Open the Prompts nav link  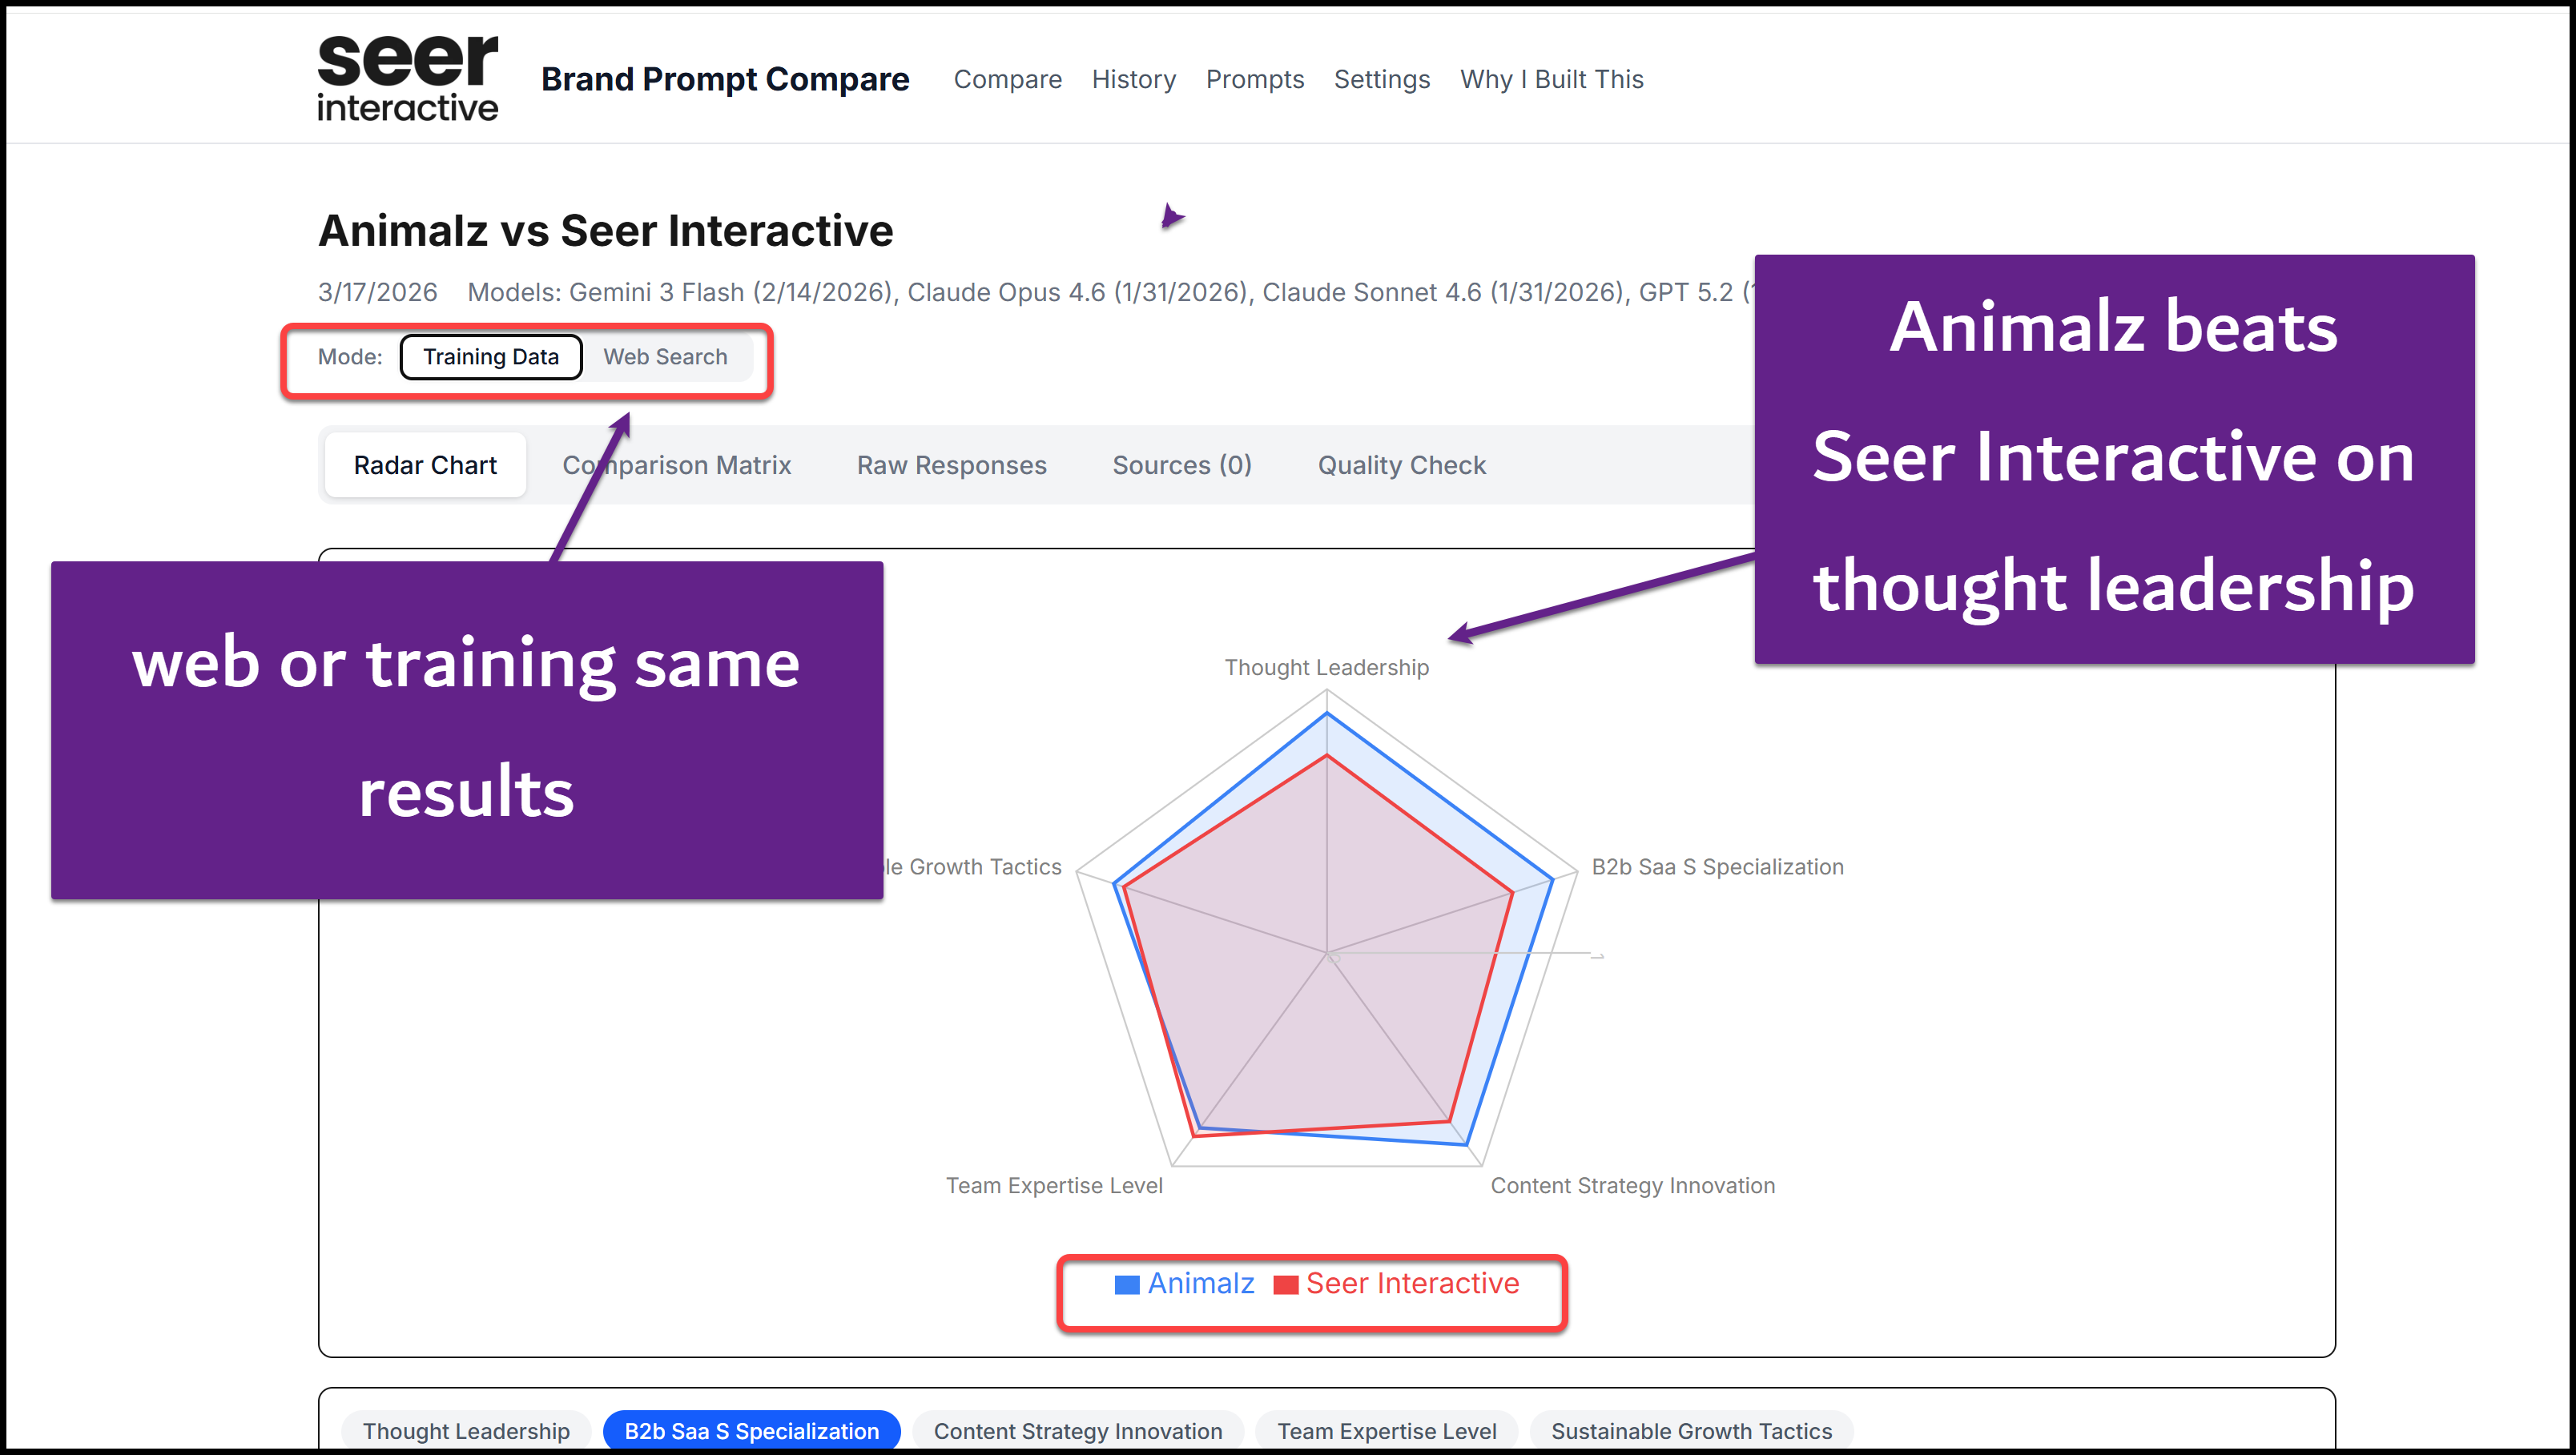pos(1254,79)
